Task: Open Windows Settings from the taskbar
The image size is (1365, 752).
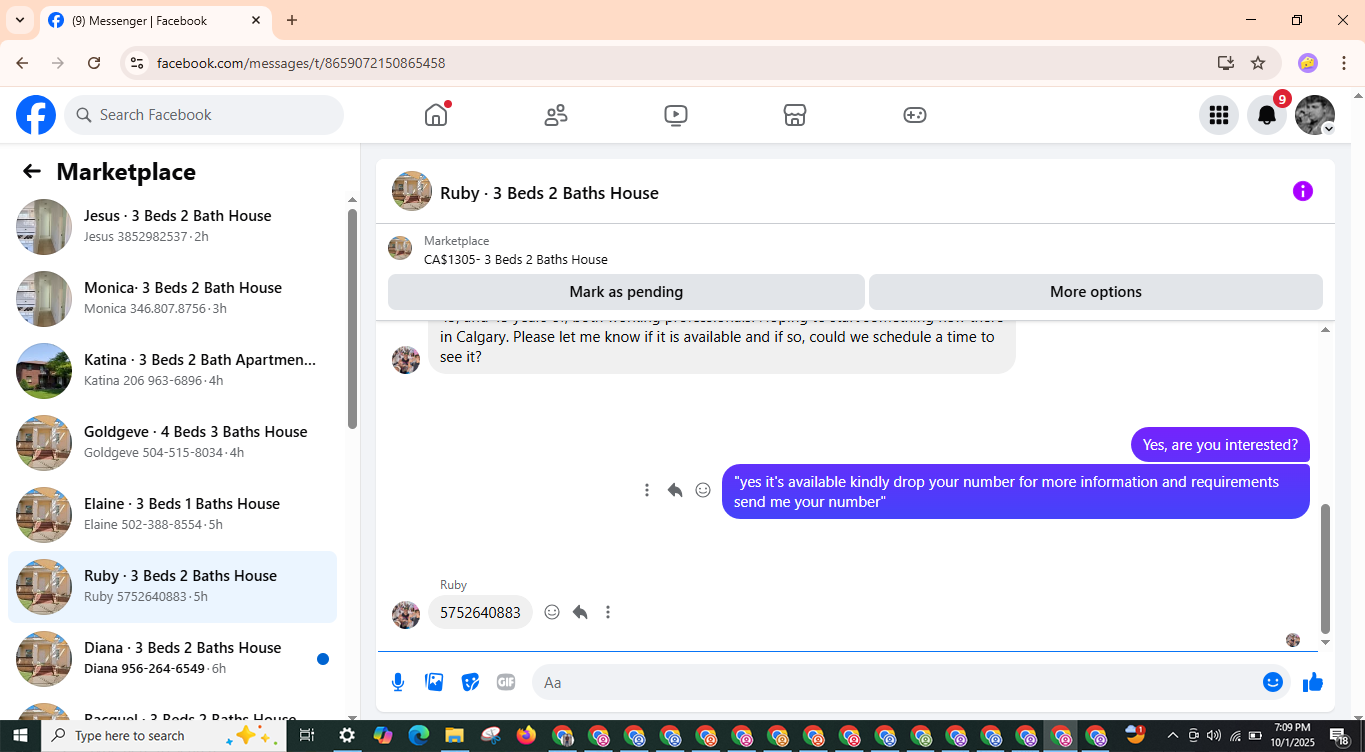Action: click(347, 736)
